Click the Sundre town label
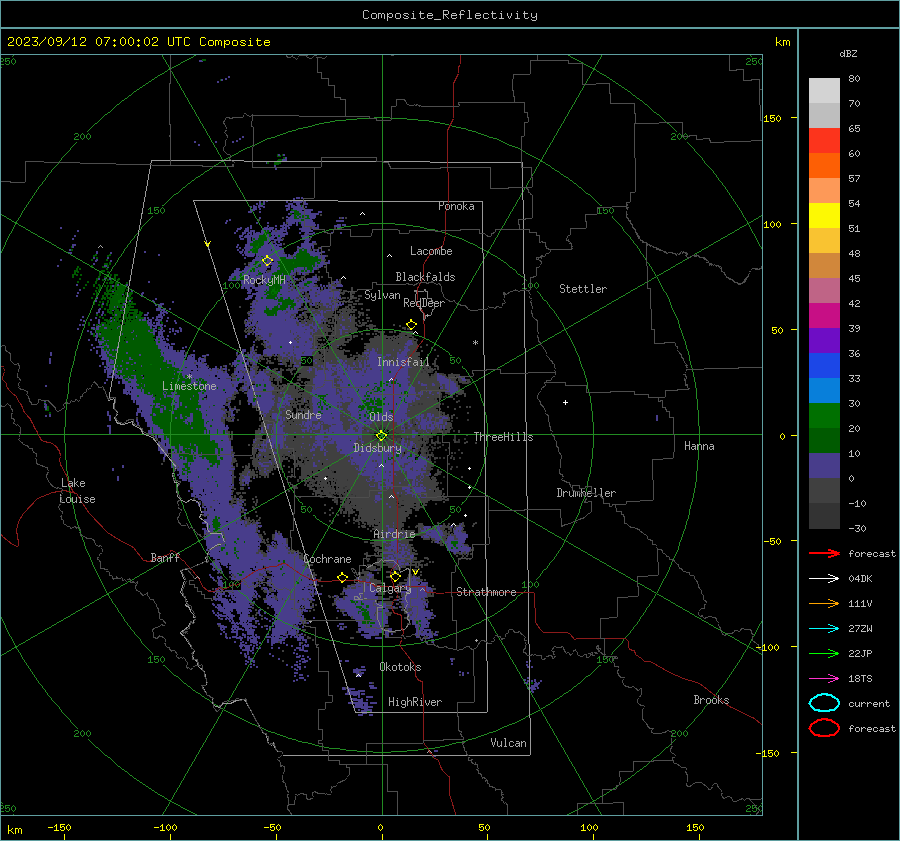Screen dimensions: 900x841 coord(303,414)
